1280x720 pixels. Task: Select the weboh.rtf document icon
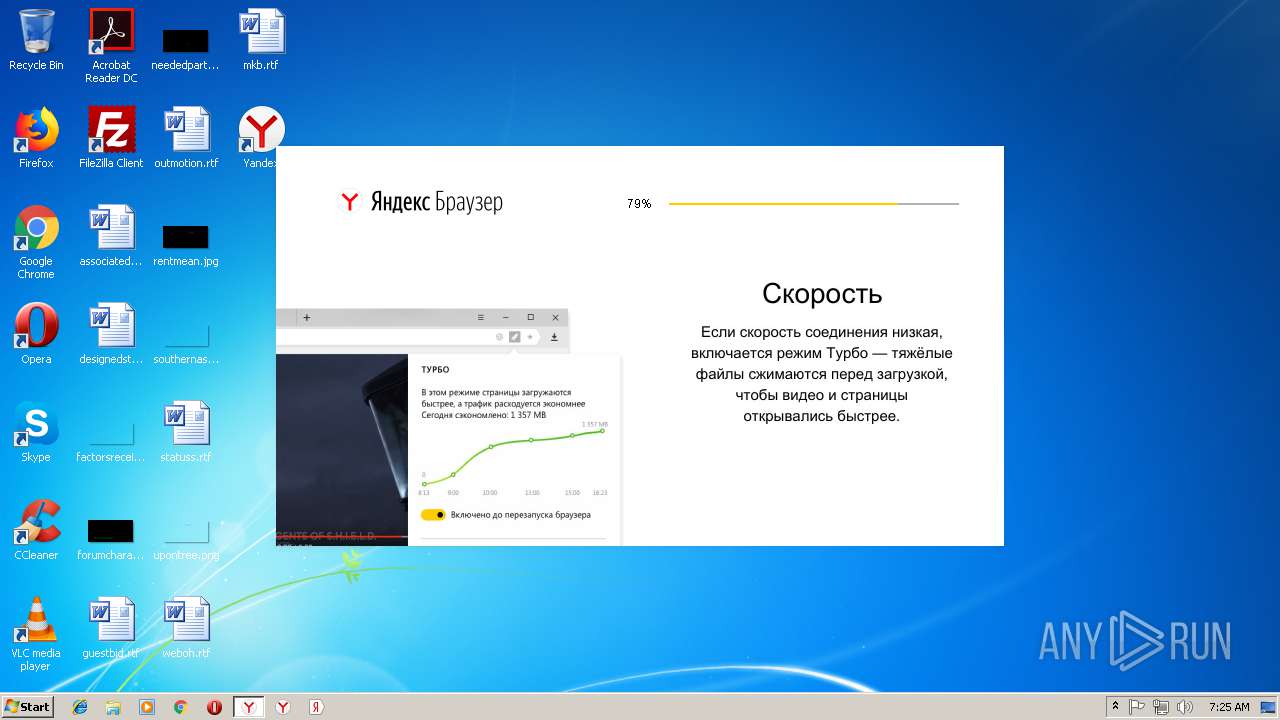click(186, 628)
